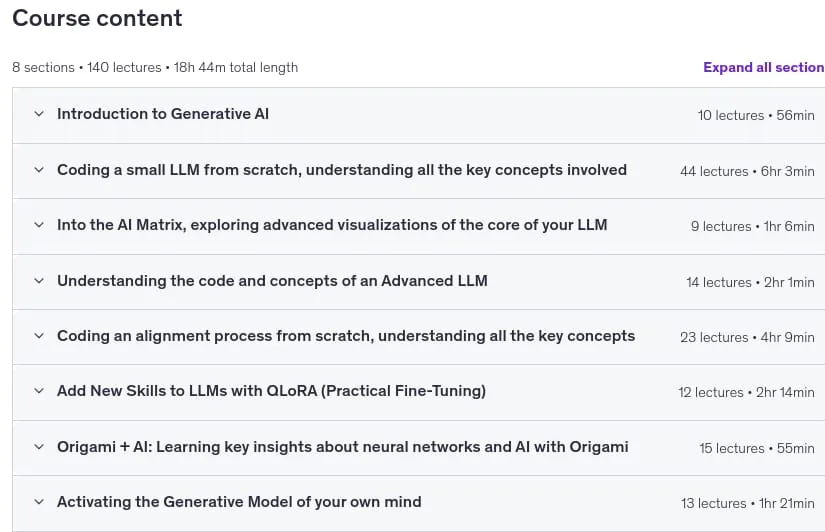Click the Course content heading

click(97, 18)
